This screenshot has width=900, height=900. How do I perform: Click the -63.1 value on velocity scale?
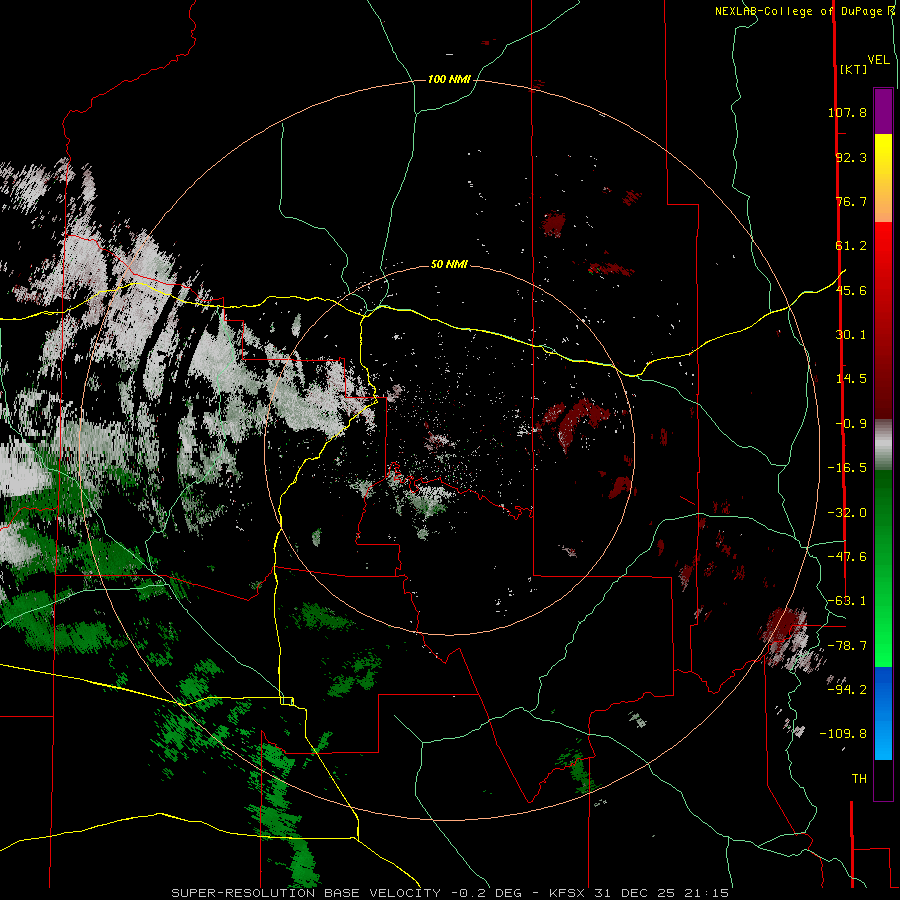pyautogui.click(x=847, y=601)
